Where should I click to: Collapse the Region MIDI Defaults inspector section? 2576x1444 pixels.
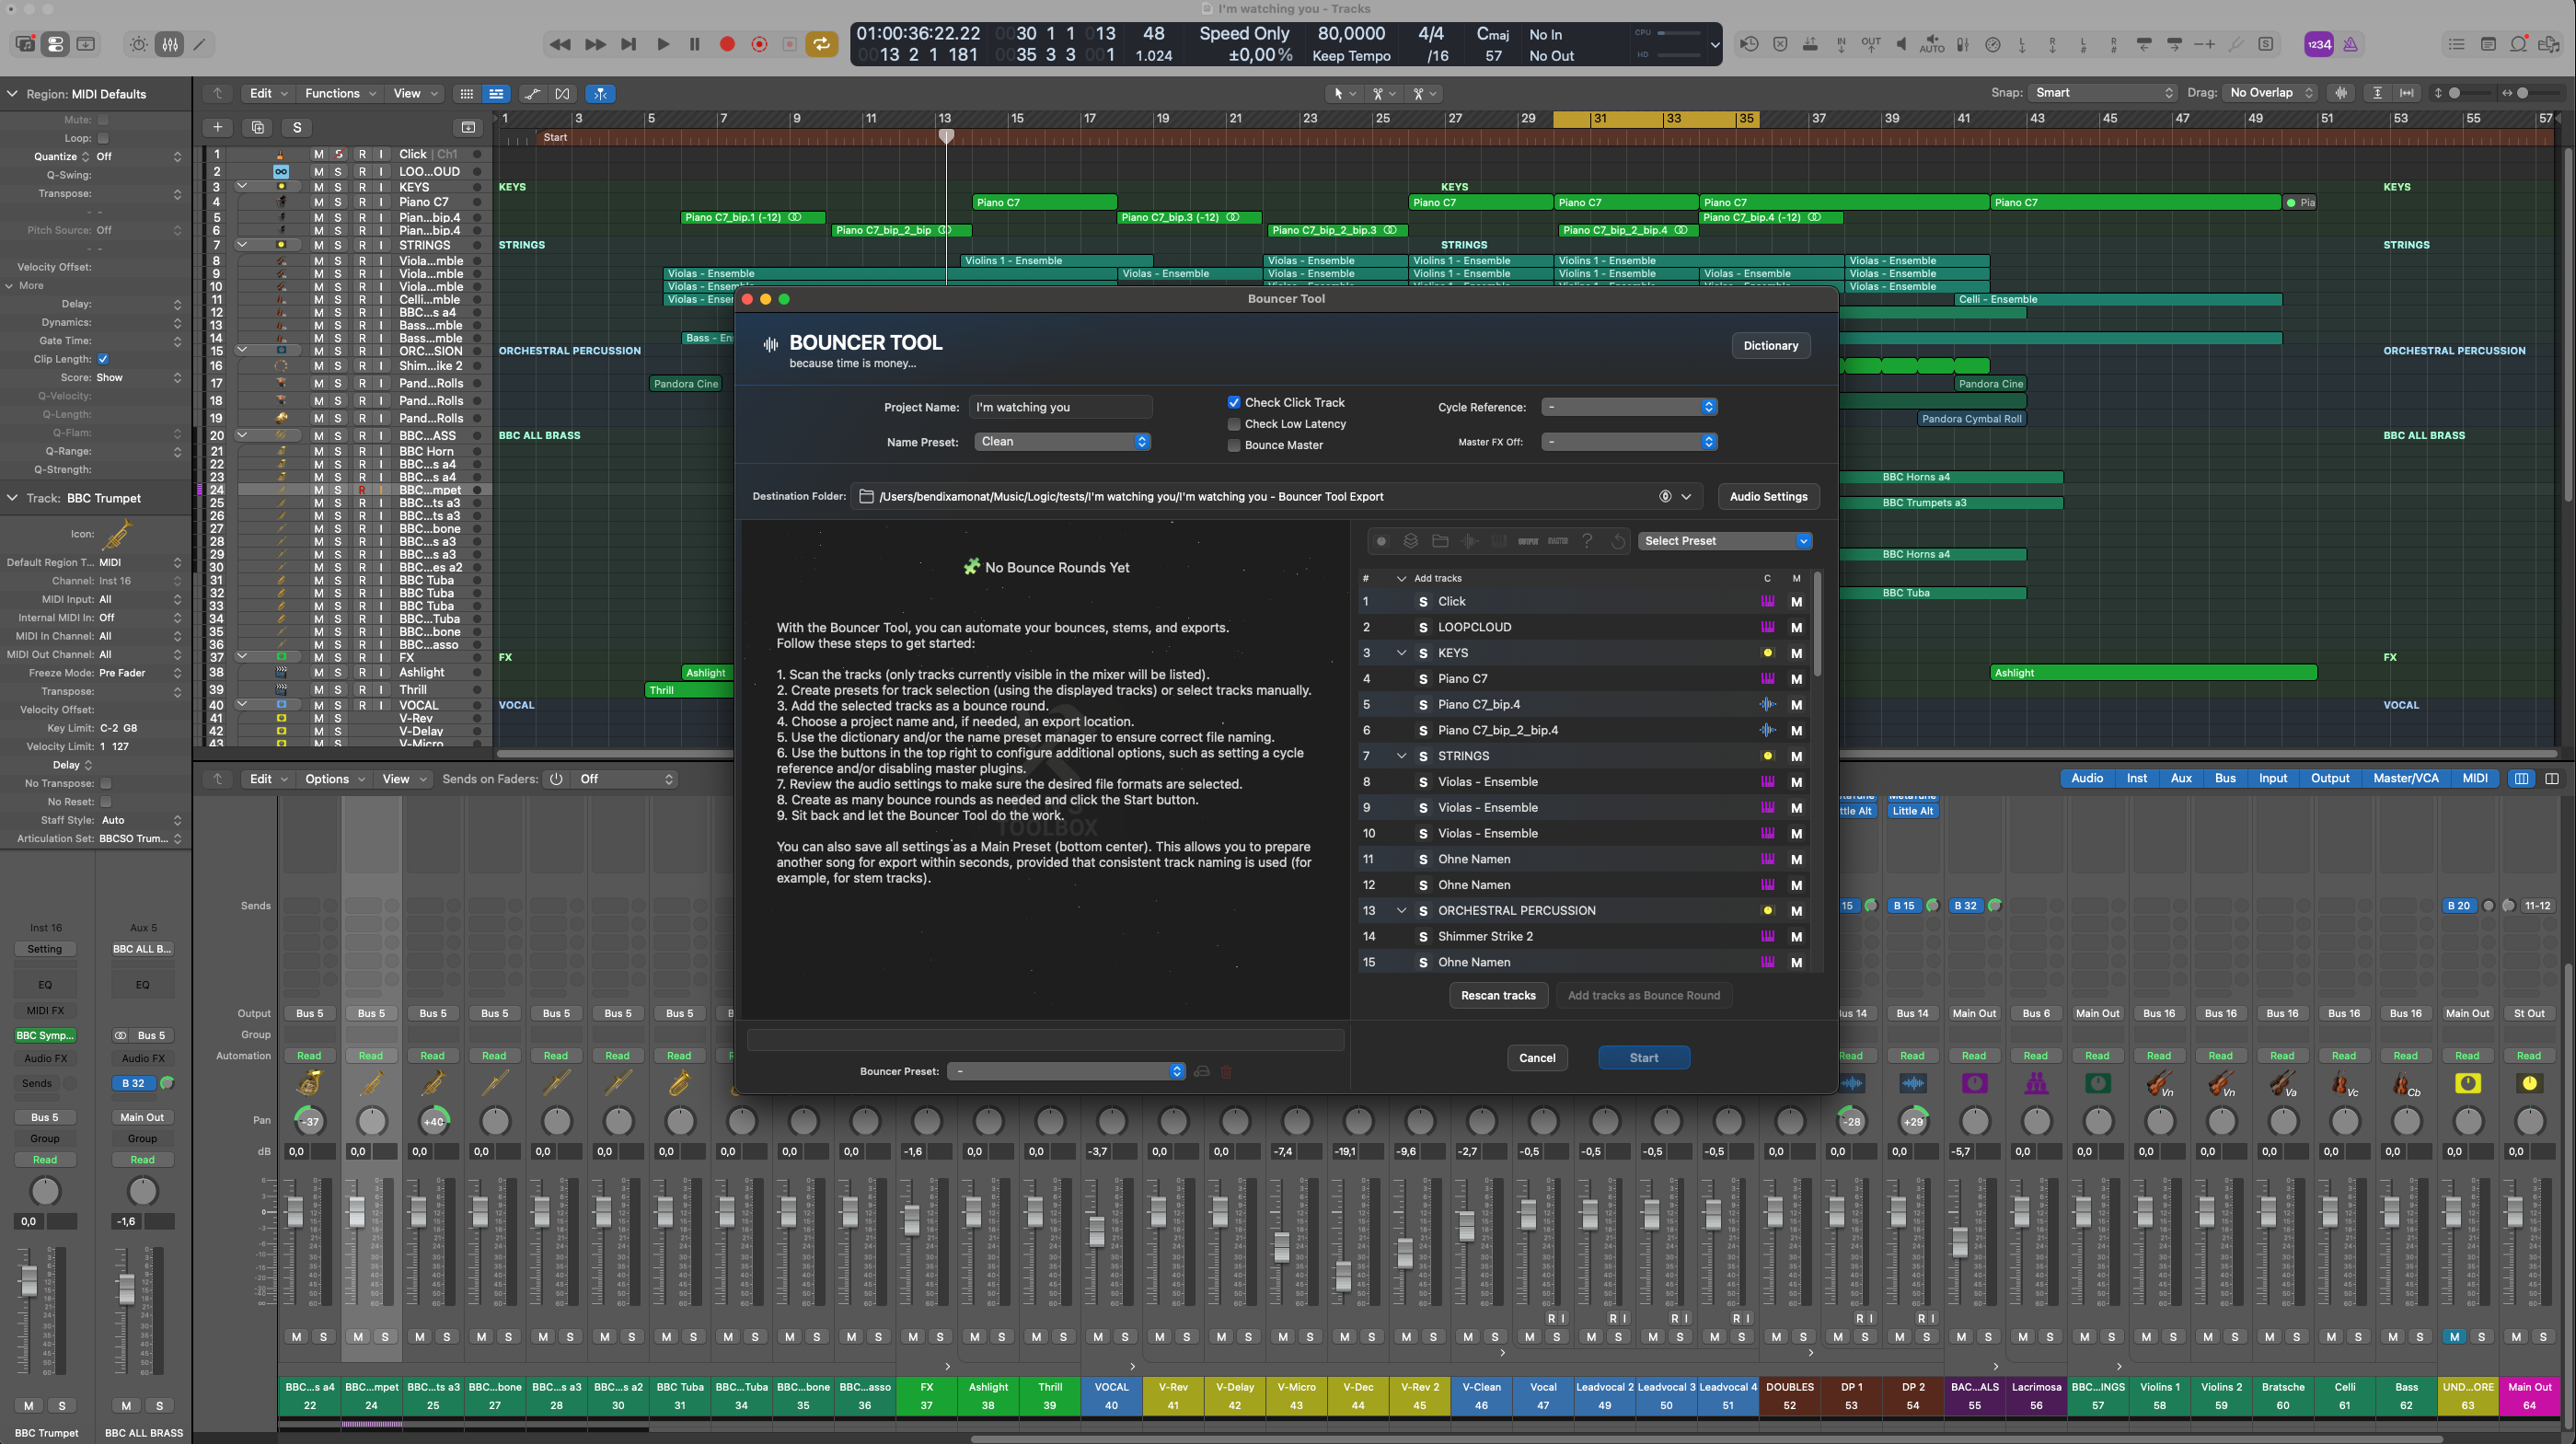tap(13, 94)
